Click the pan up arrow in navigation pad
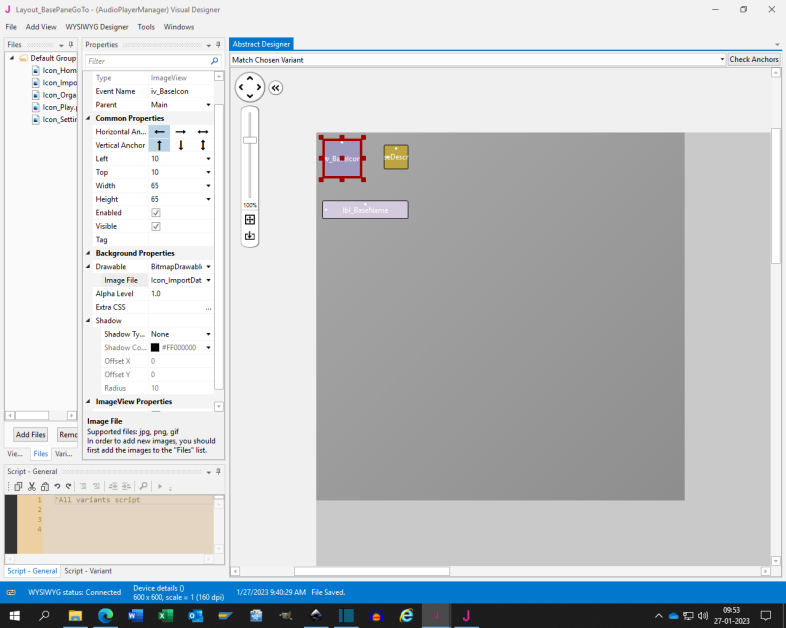Viewport: 786px width, 628px height. 250,78
